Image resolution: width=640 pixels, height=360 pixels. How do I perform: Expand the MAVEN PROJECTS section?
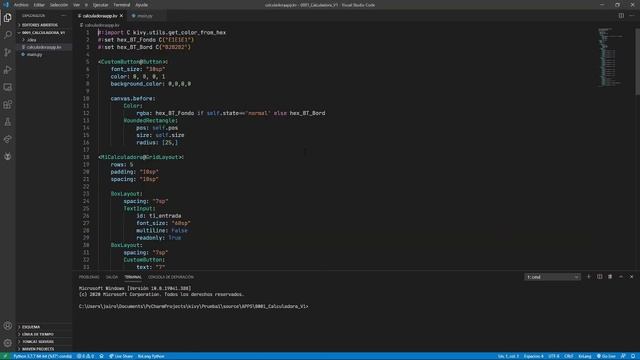[x=38, y=349]
